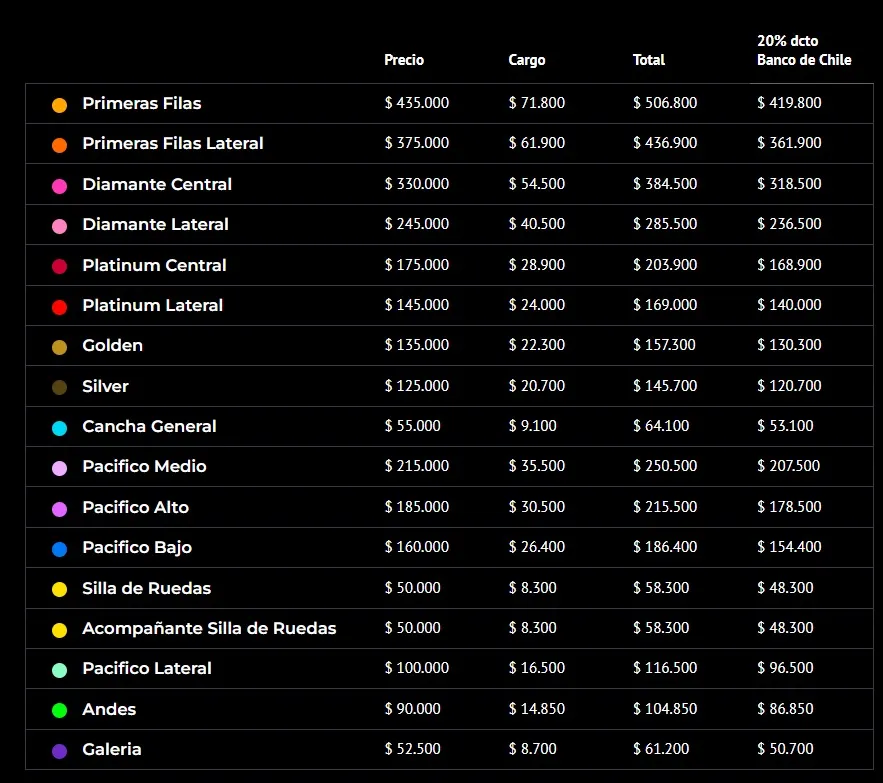
Task: Select the Primeras Filas Lateral row label
Action: pyautogui.click(x=173, y=143)
